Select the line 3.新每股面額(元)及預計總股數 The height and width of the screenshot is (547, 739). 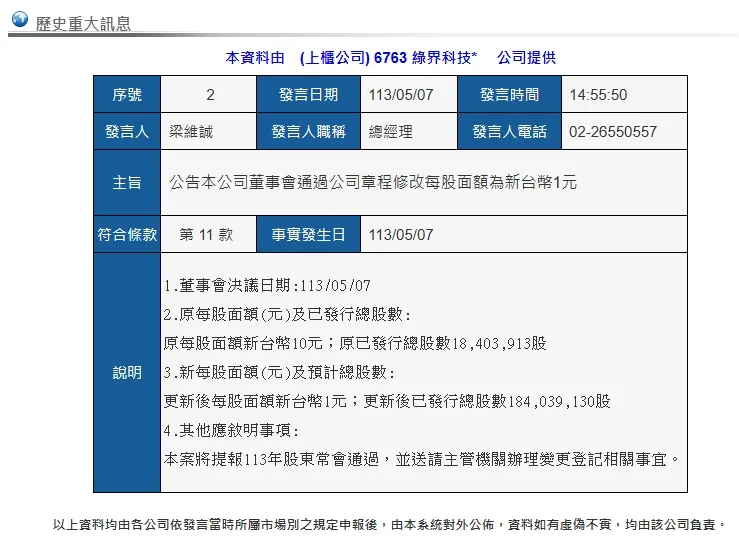pos(279,372)
